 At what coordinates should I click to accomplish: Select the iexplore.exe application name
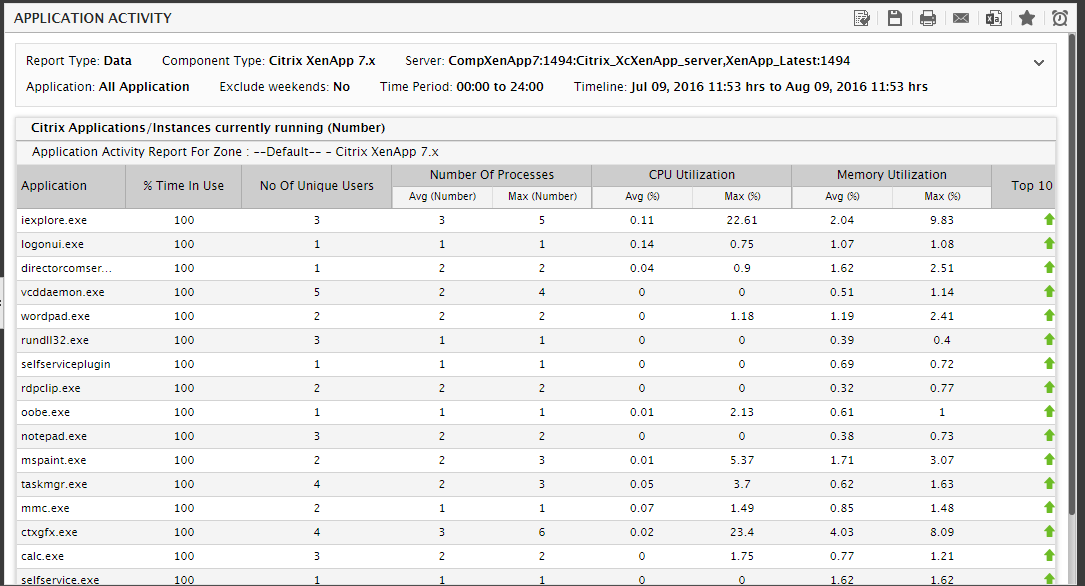[54, 220]
